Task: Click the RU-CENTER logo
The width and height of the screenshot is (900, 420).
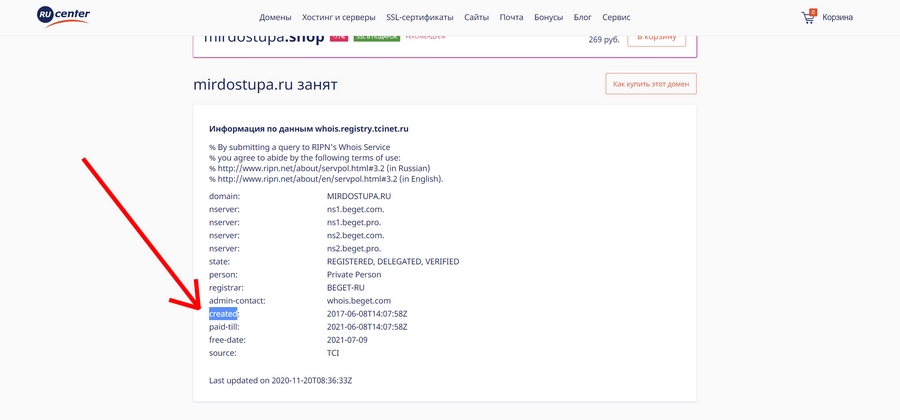Action: click(63, 17)
